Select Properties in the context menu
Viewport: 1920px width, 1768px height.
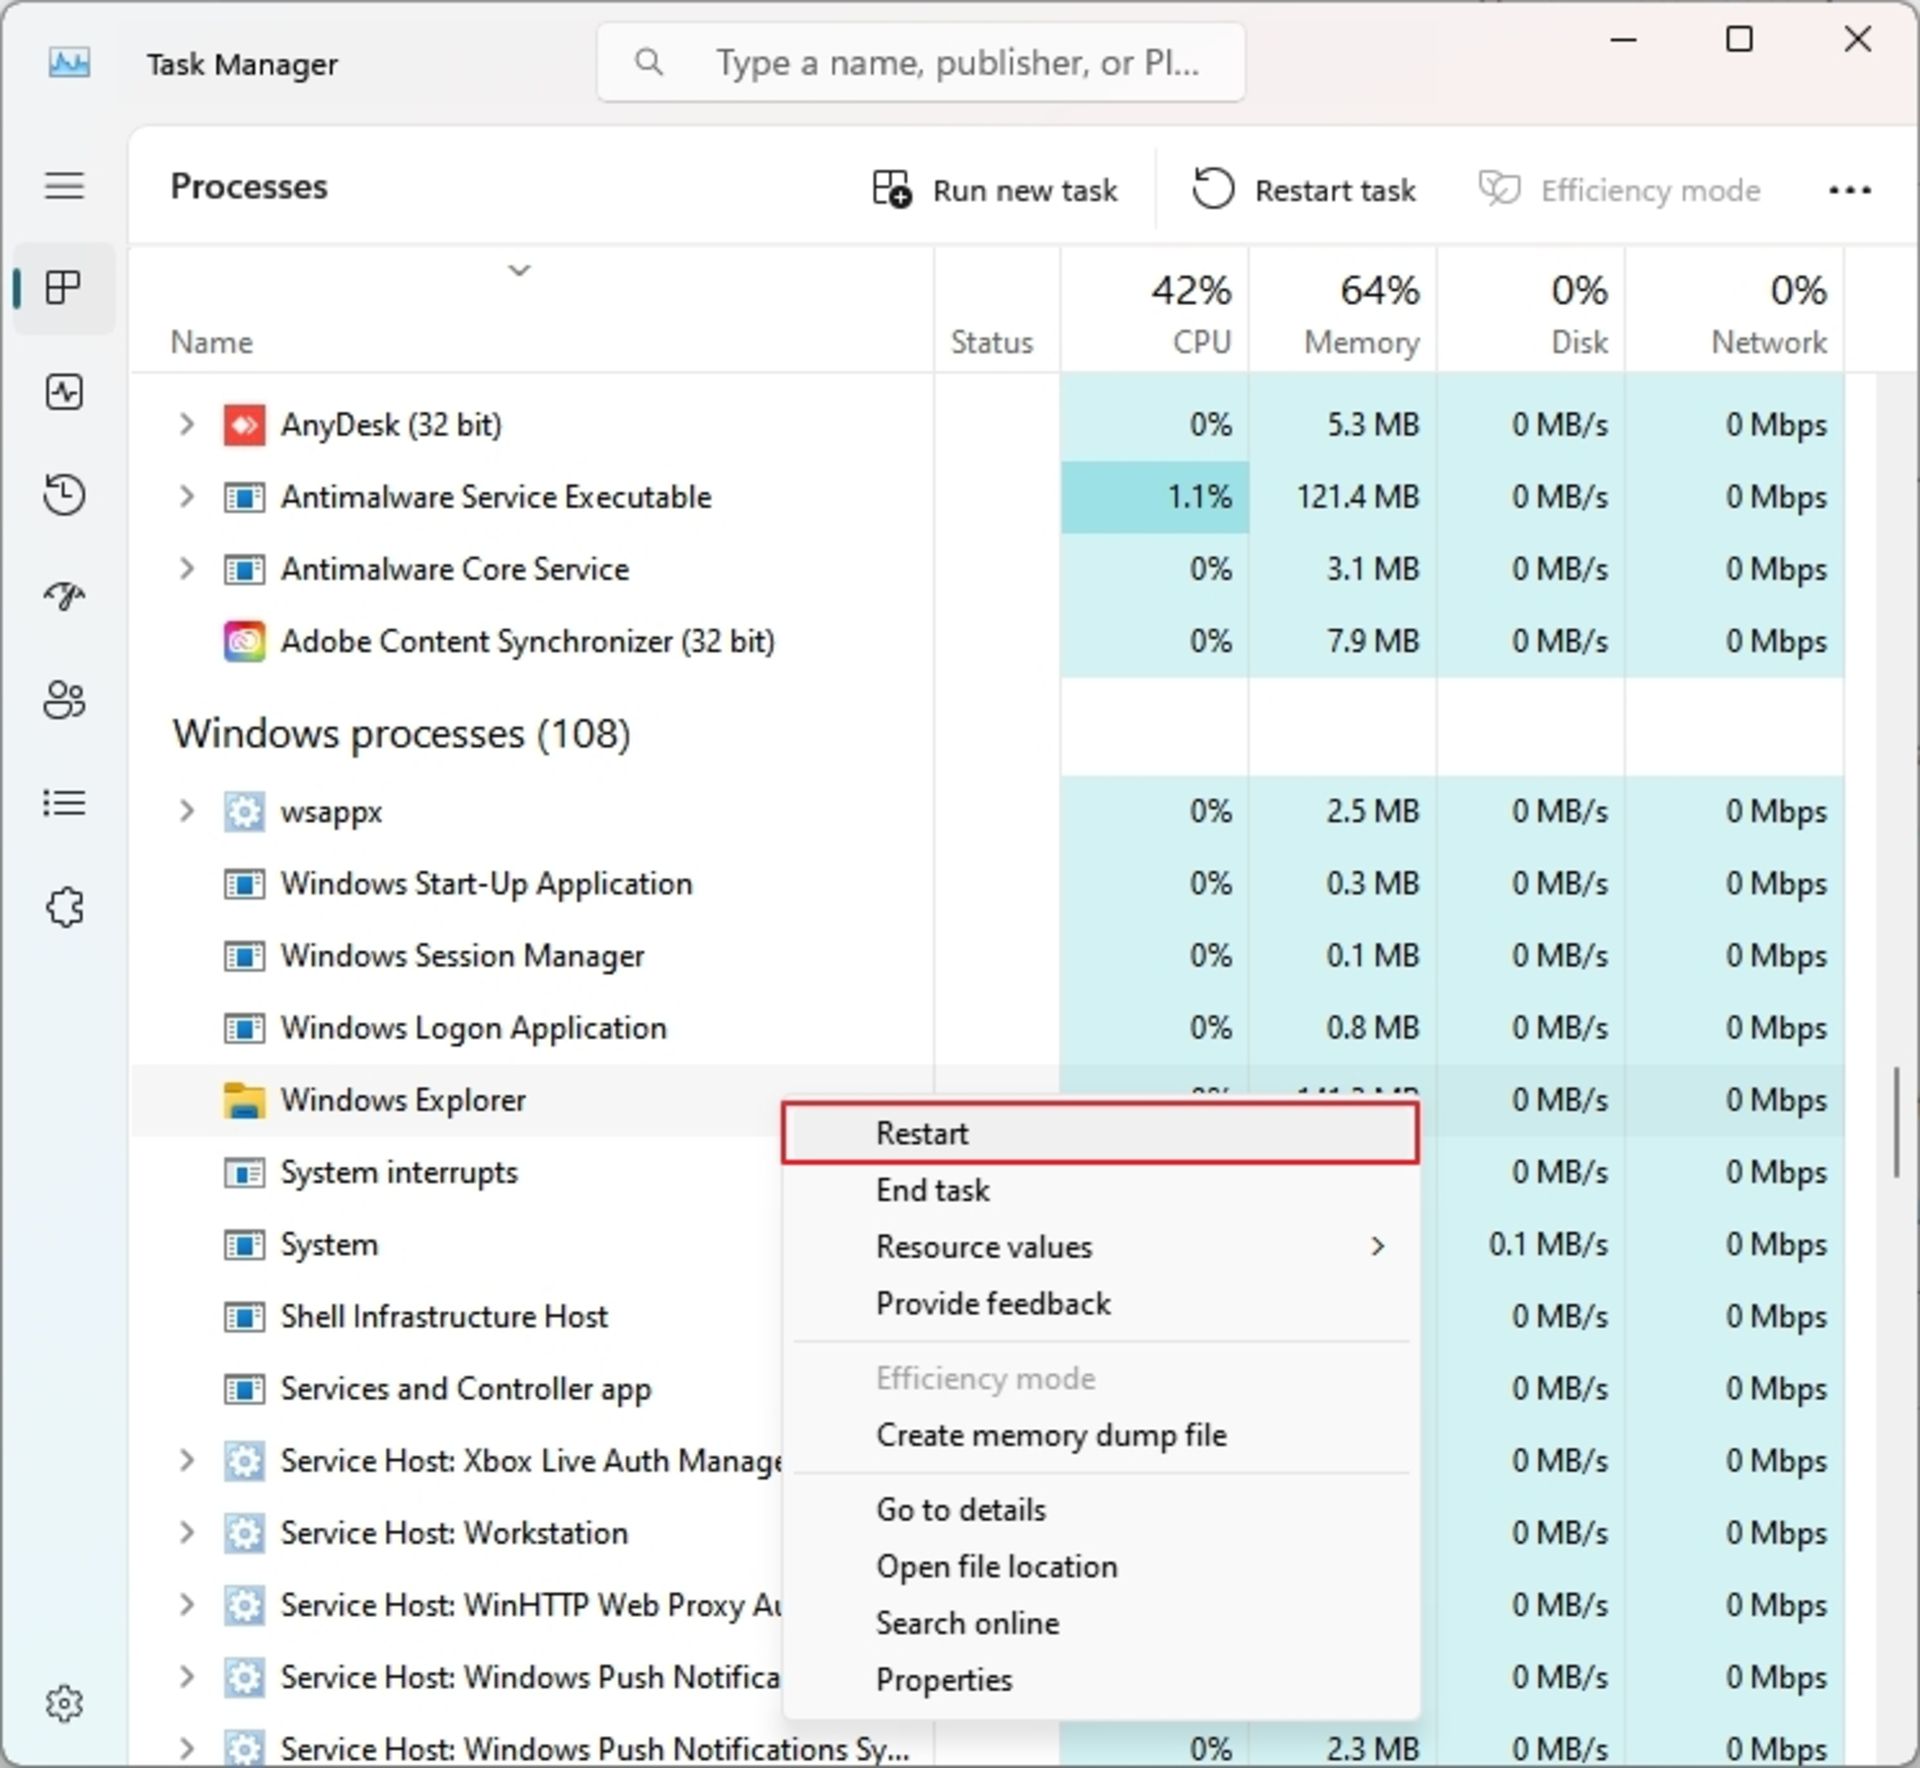coord(1100,1679)
